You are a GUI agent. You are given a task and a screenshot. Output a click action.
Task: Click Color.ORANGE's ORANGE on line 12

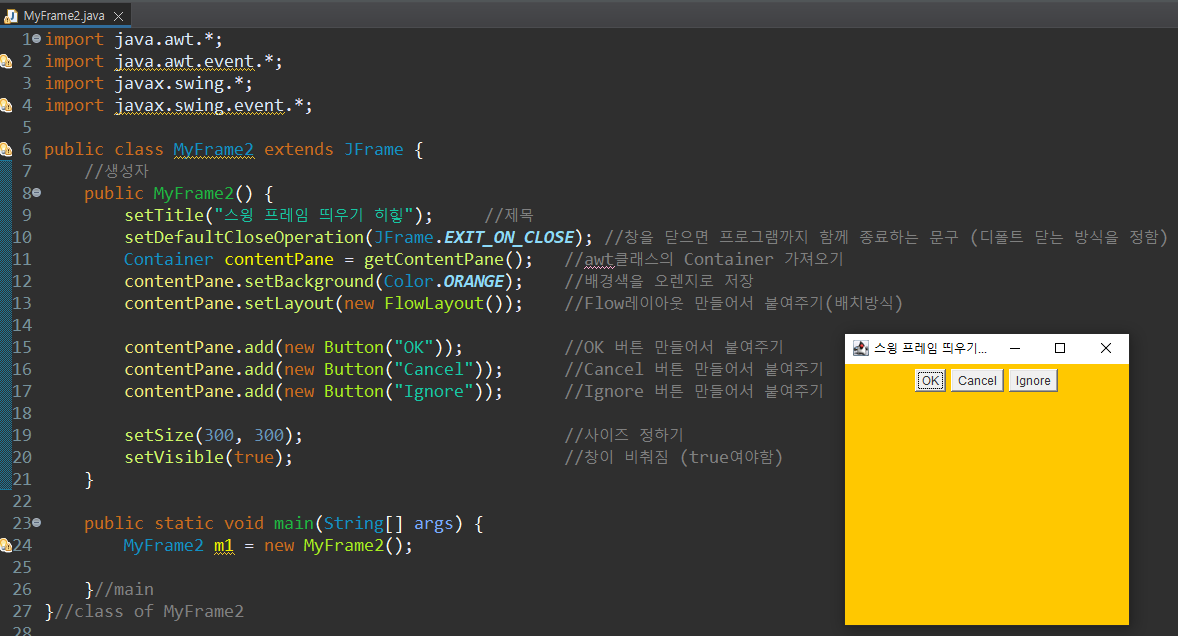click(473, 281)
